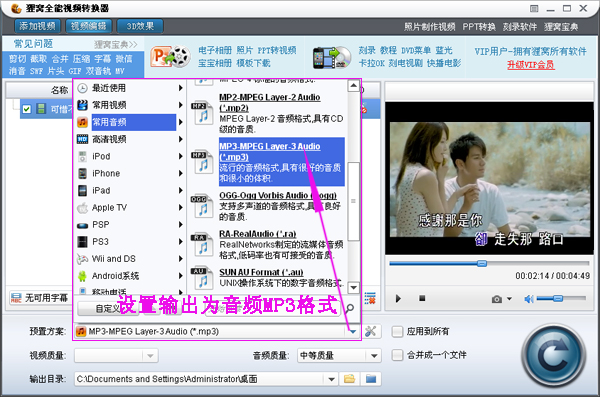Adjust the volume slider
Screen dimensions: 600x397
pyautogui.click(x=561, y=298)
